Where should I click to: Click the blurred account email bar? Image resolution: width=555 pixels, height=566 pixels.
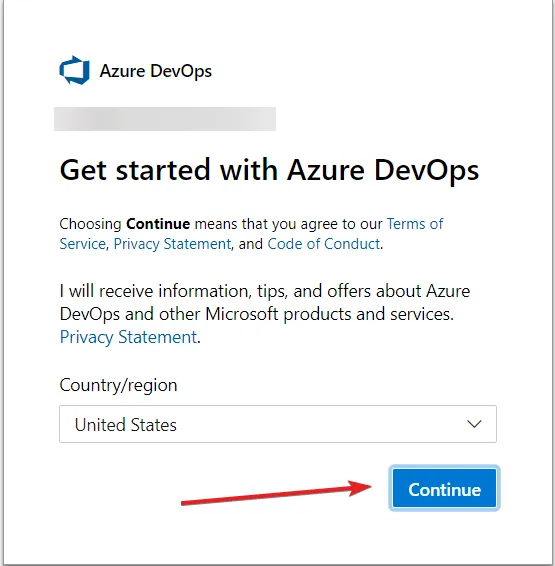coord(165,119)
